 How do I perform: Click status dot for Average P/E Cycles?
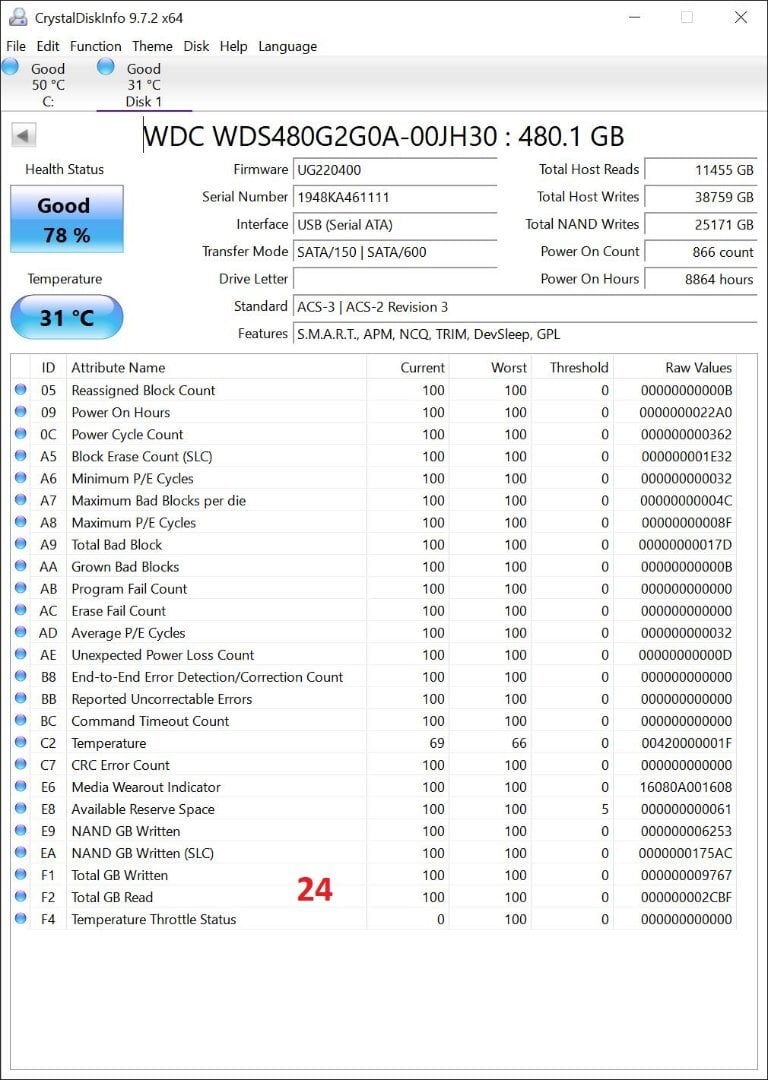[21, 632]
